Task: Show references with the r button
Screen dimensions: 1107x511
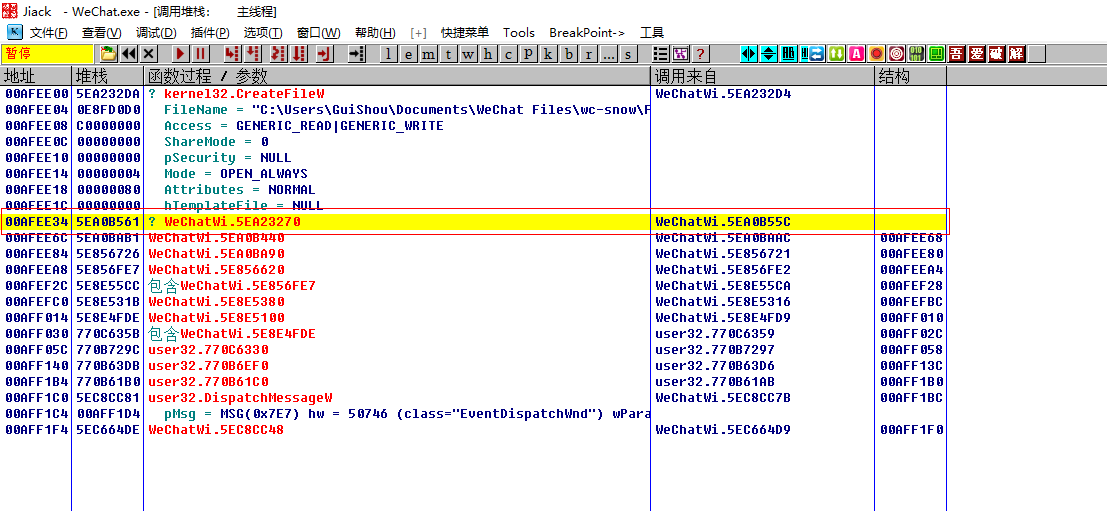Action: pos(589,54)
